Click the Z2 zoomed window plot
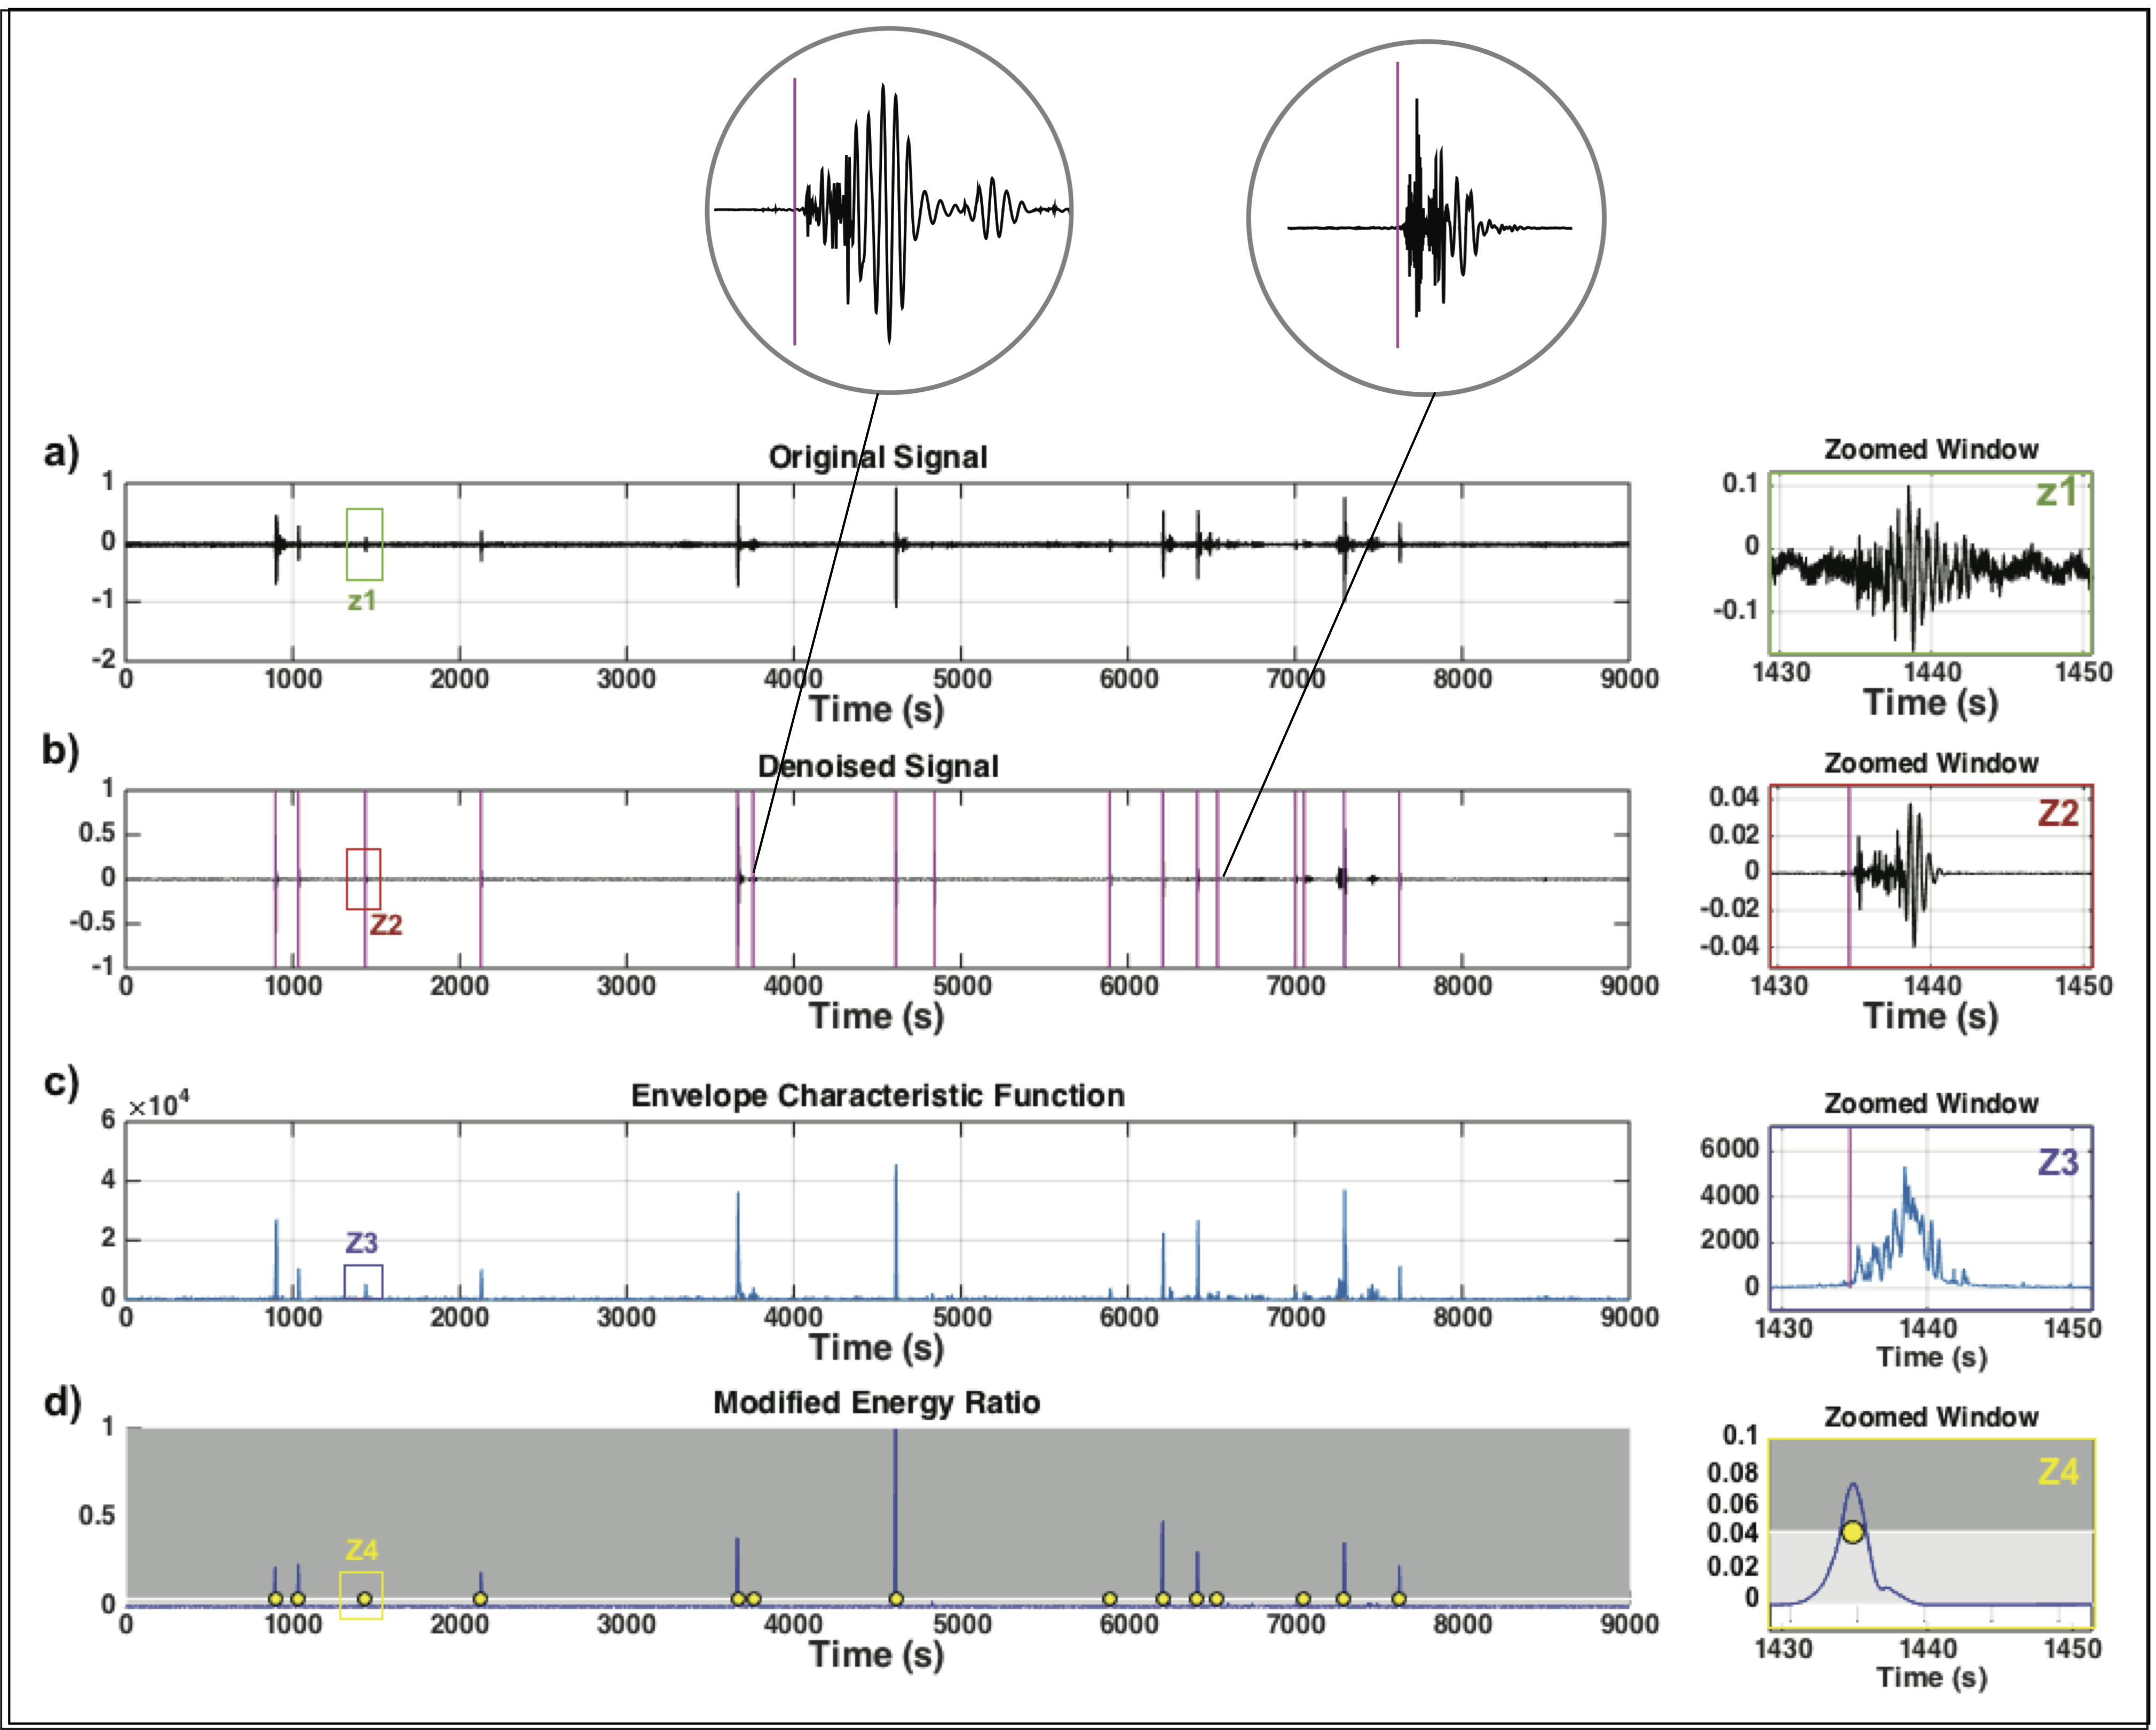The image size is (2156, 1730). [1930, 877]
